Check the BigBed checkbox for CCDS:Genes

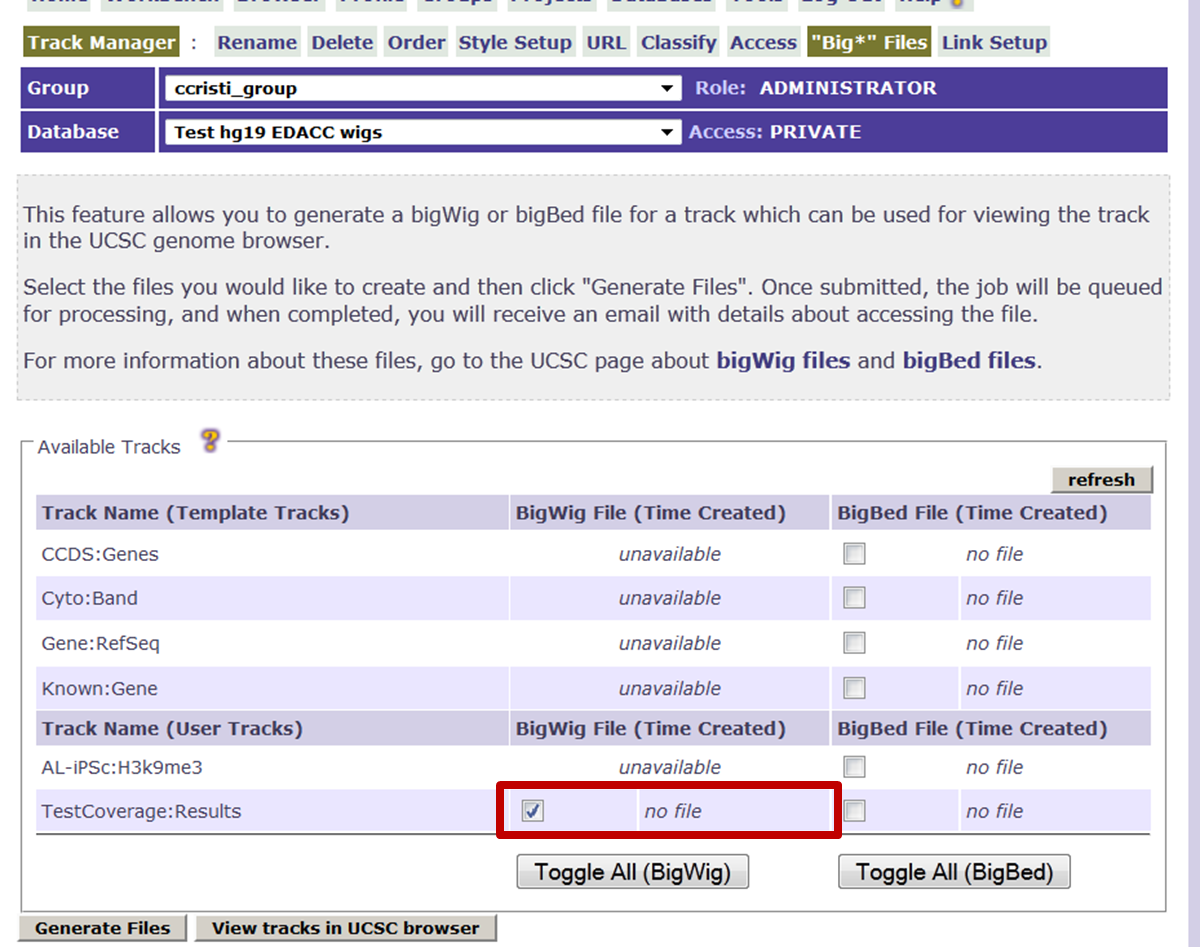coord(854,554)
